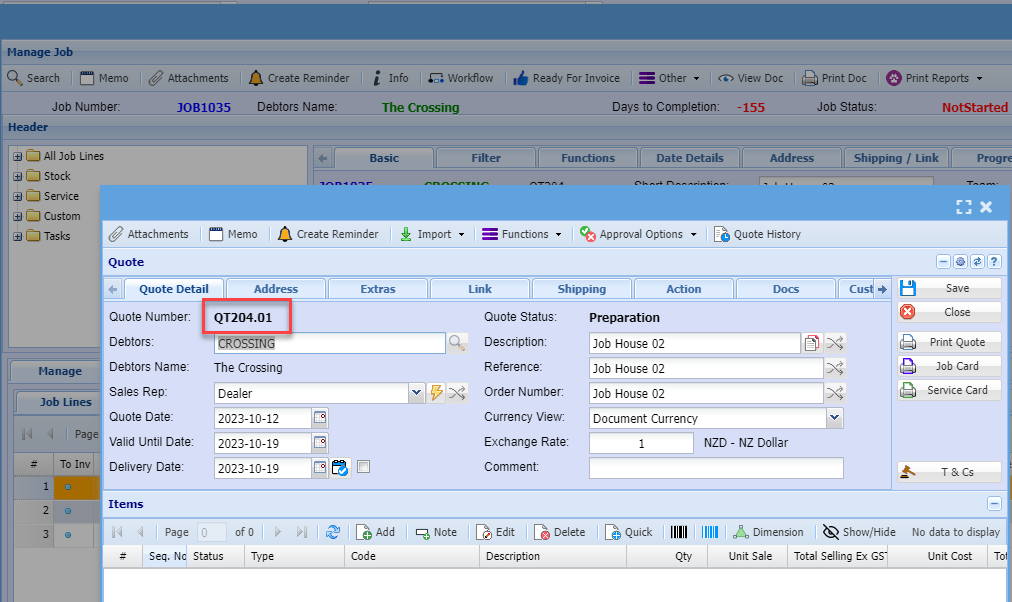Image resolution: width=1012 pixels, height=602 pixels.
Task: Collapse the Items panel
Action: coord(994,504)
